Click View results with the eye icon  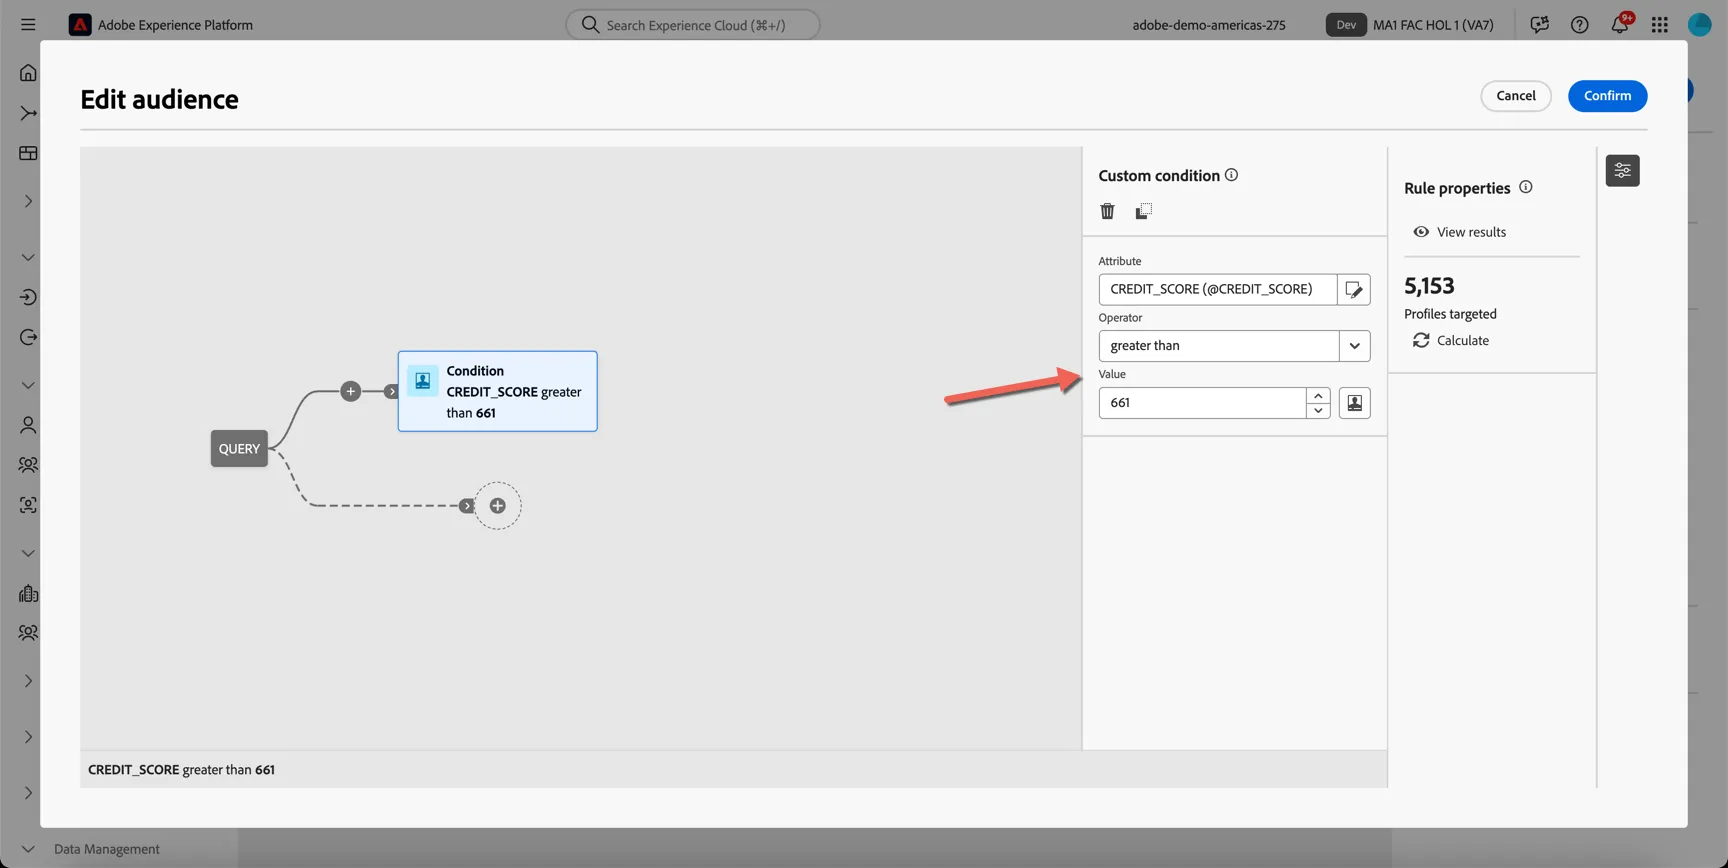coord(1459,232)
